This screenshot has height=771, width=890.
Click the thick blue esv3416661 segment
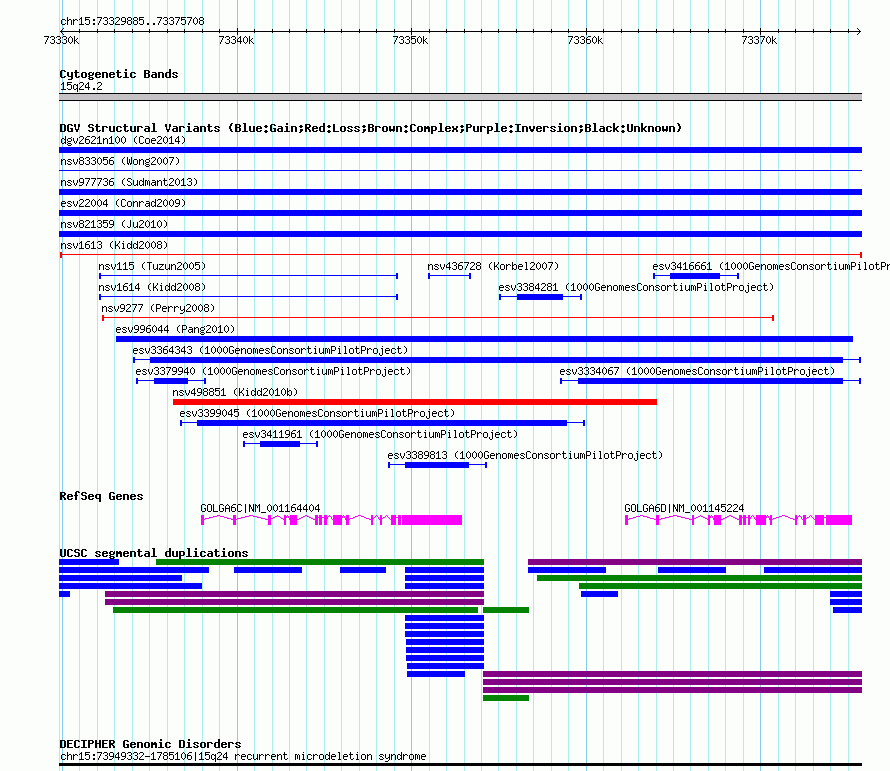(x=695, y=276)
